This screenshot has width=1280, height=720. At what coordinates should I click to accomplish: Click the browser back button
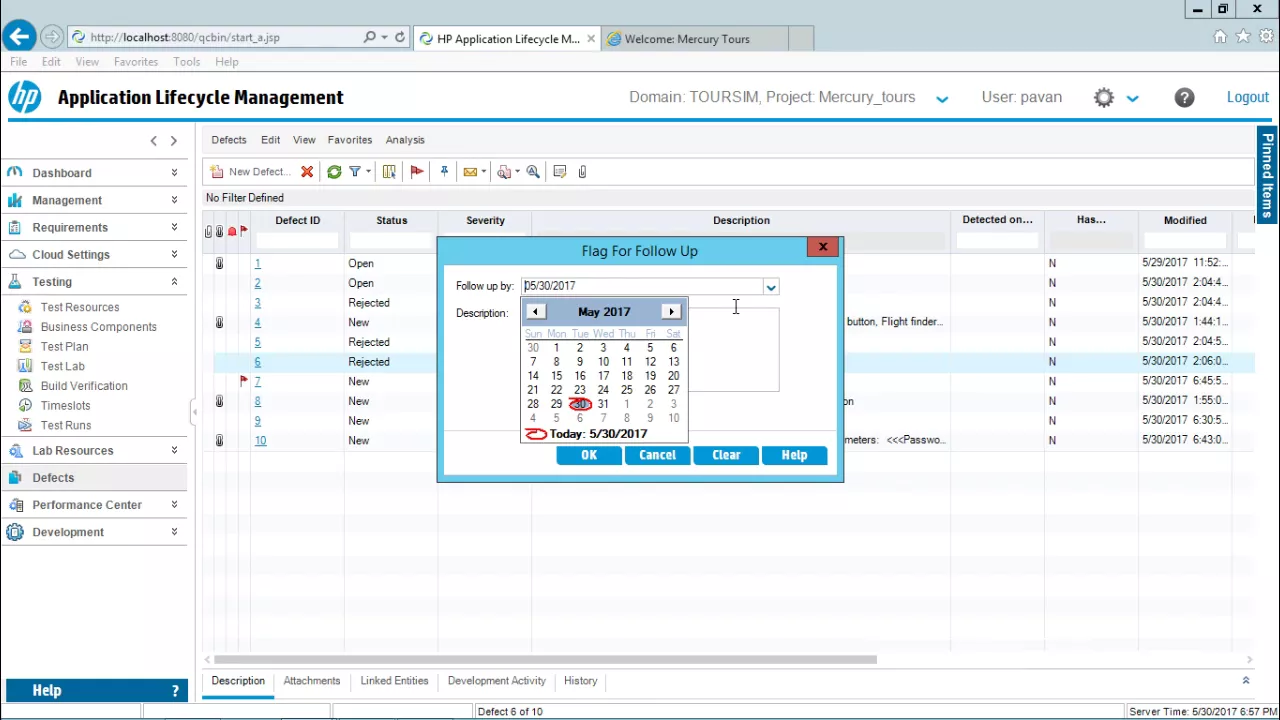coord(19,37)
